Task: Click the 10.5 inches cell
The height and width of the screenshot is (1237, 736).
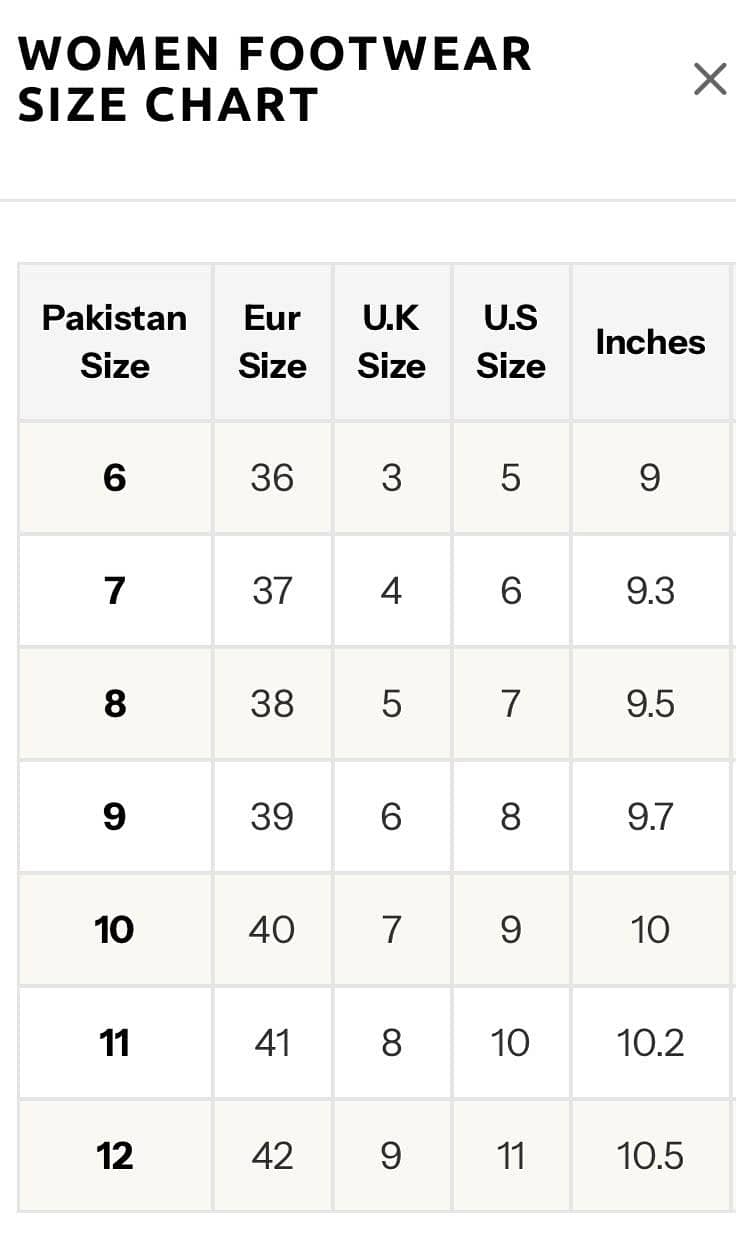Action: point(650,1156)
